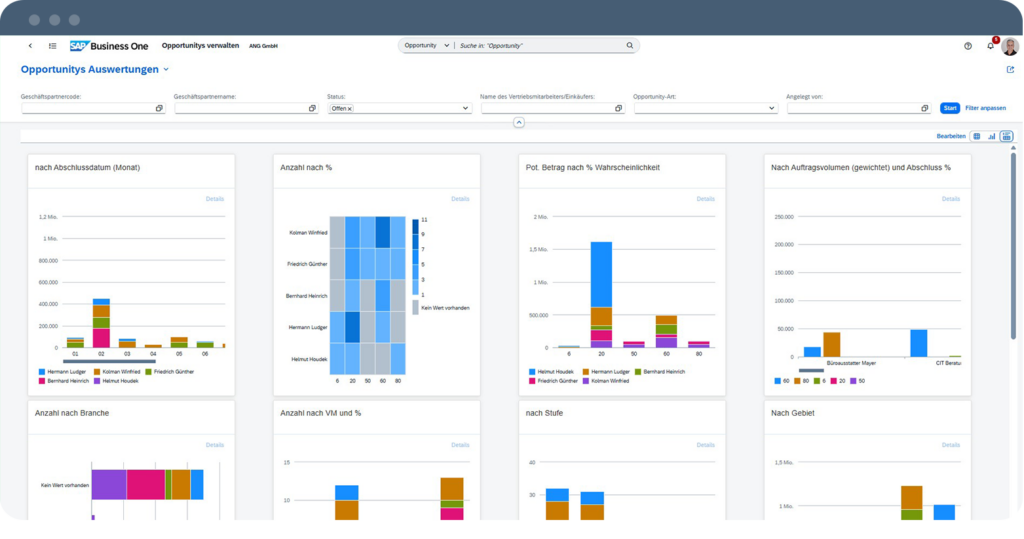Screen dimensions: 1024x539
Task: Switch to table view
Action: click(x=977, y=137)
